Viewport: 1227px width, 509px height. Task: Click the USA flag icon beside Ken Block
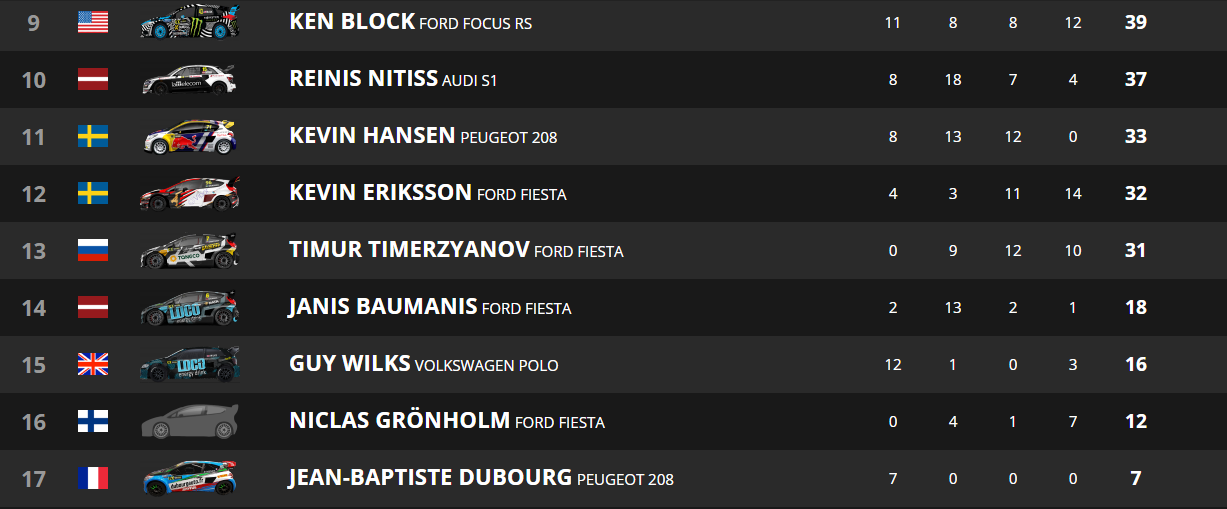(x=93, y=22)
